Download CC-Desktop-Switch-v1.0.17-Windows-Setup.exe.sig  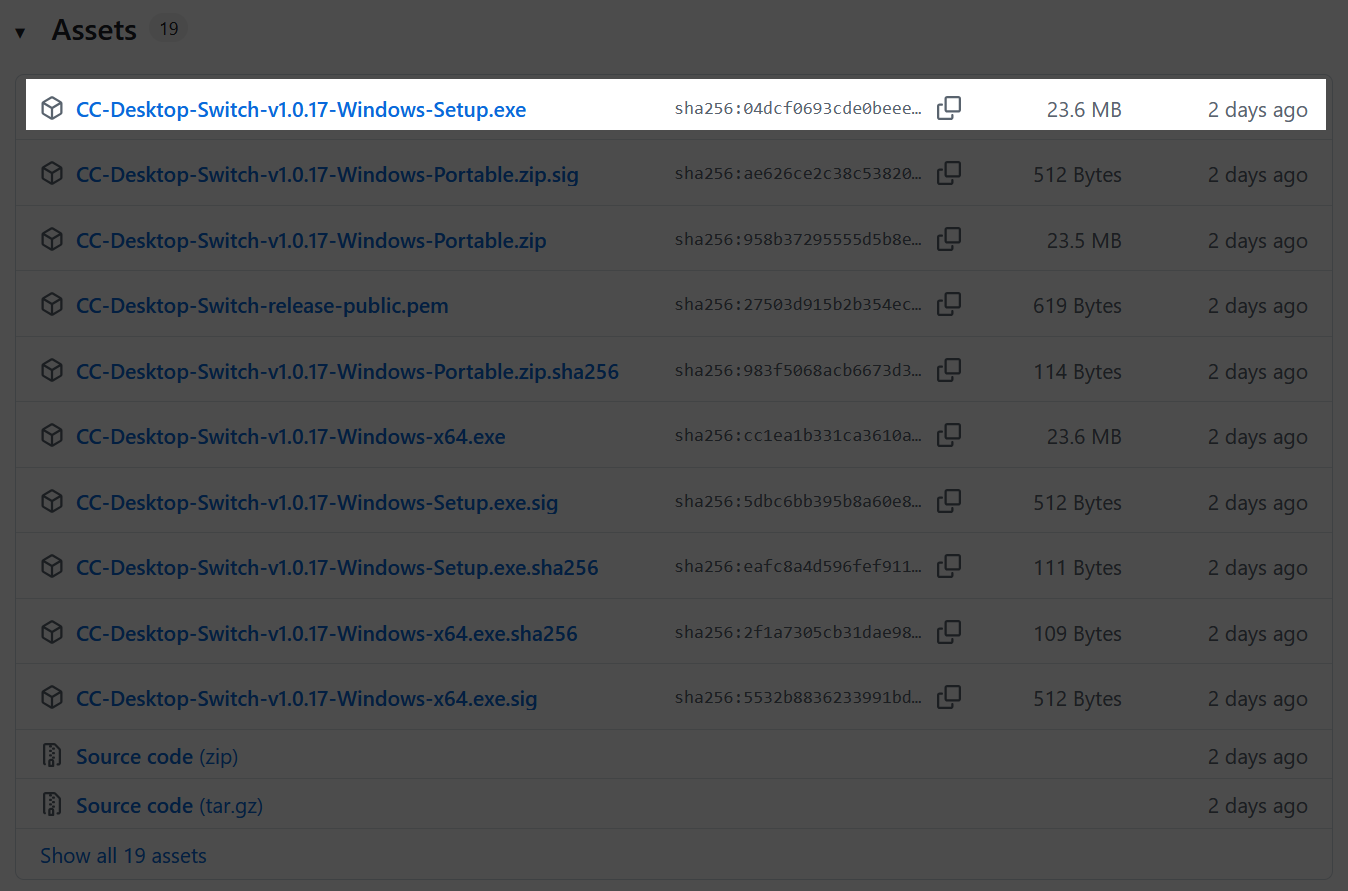[x=317, y=503]
